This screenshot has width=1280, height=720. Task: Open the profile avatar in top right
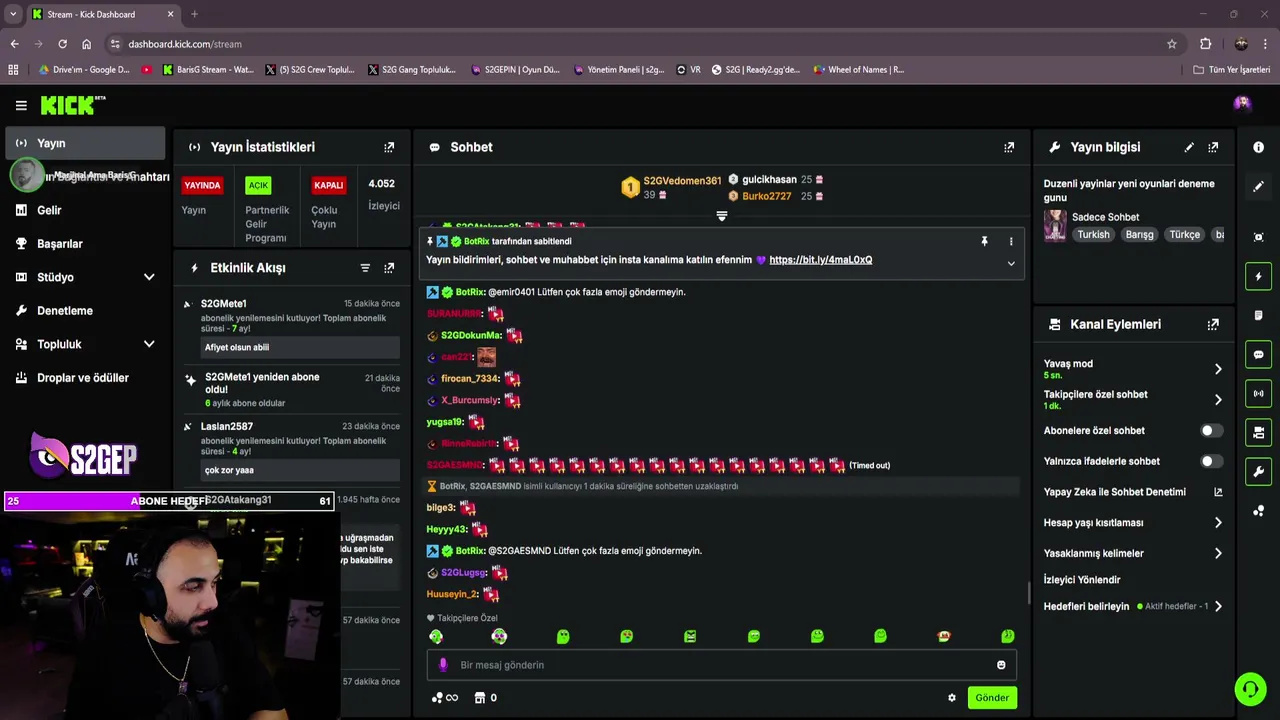click(1242, 103)
